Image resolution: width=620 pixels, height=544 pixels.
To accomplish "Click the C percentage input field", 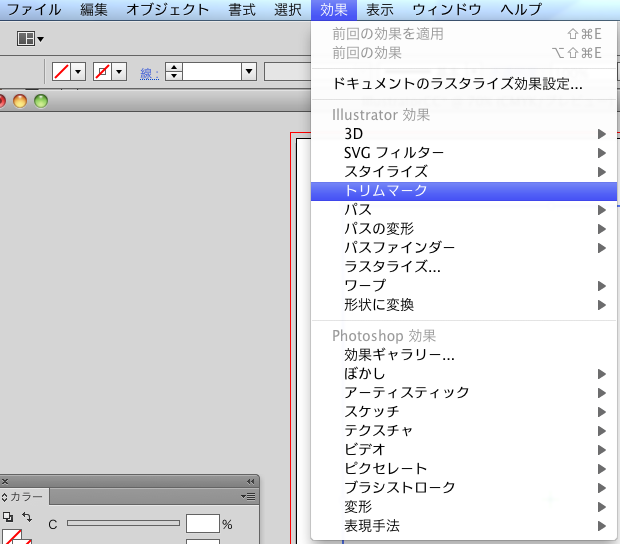I will pyautogui.click(x=203, y=524).
